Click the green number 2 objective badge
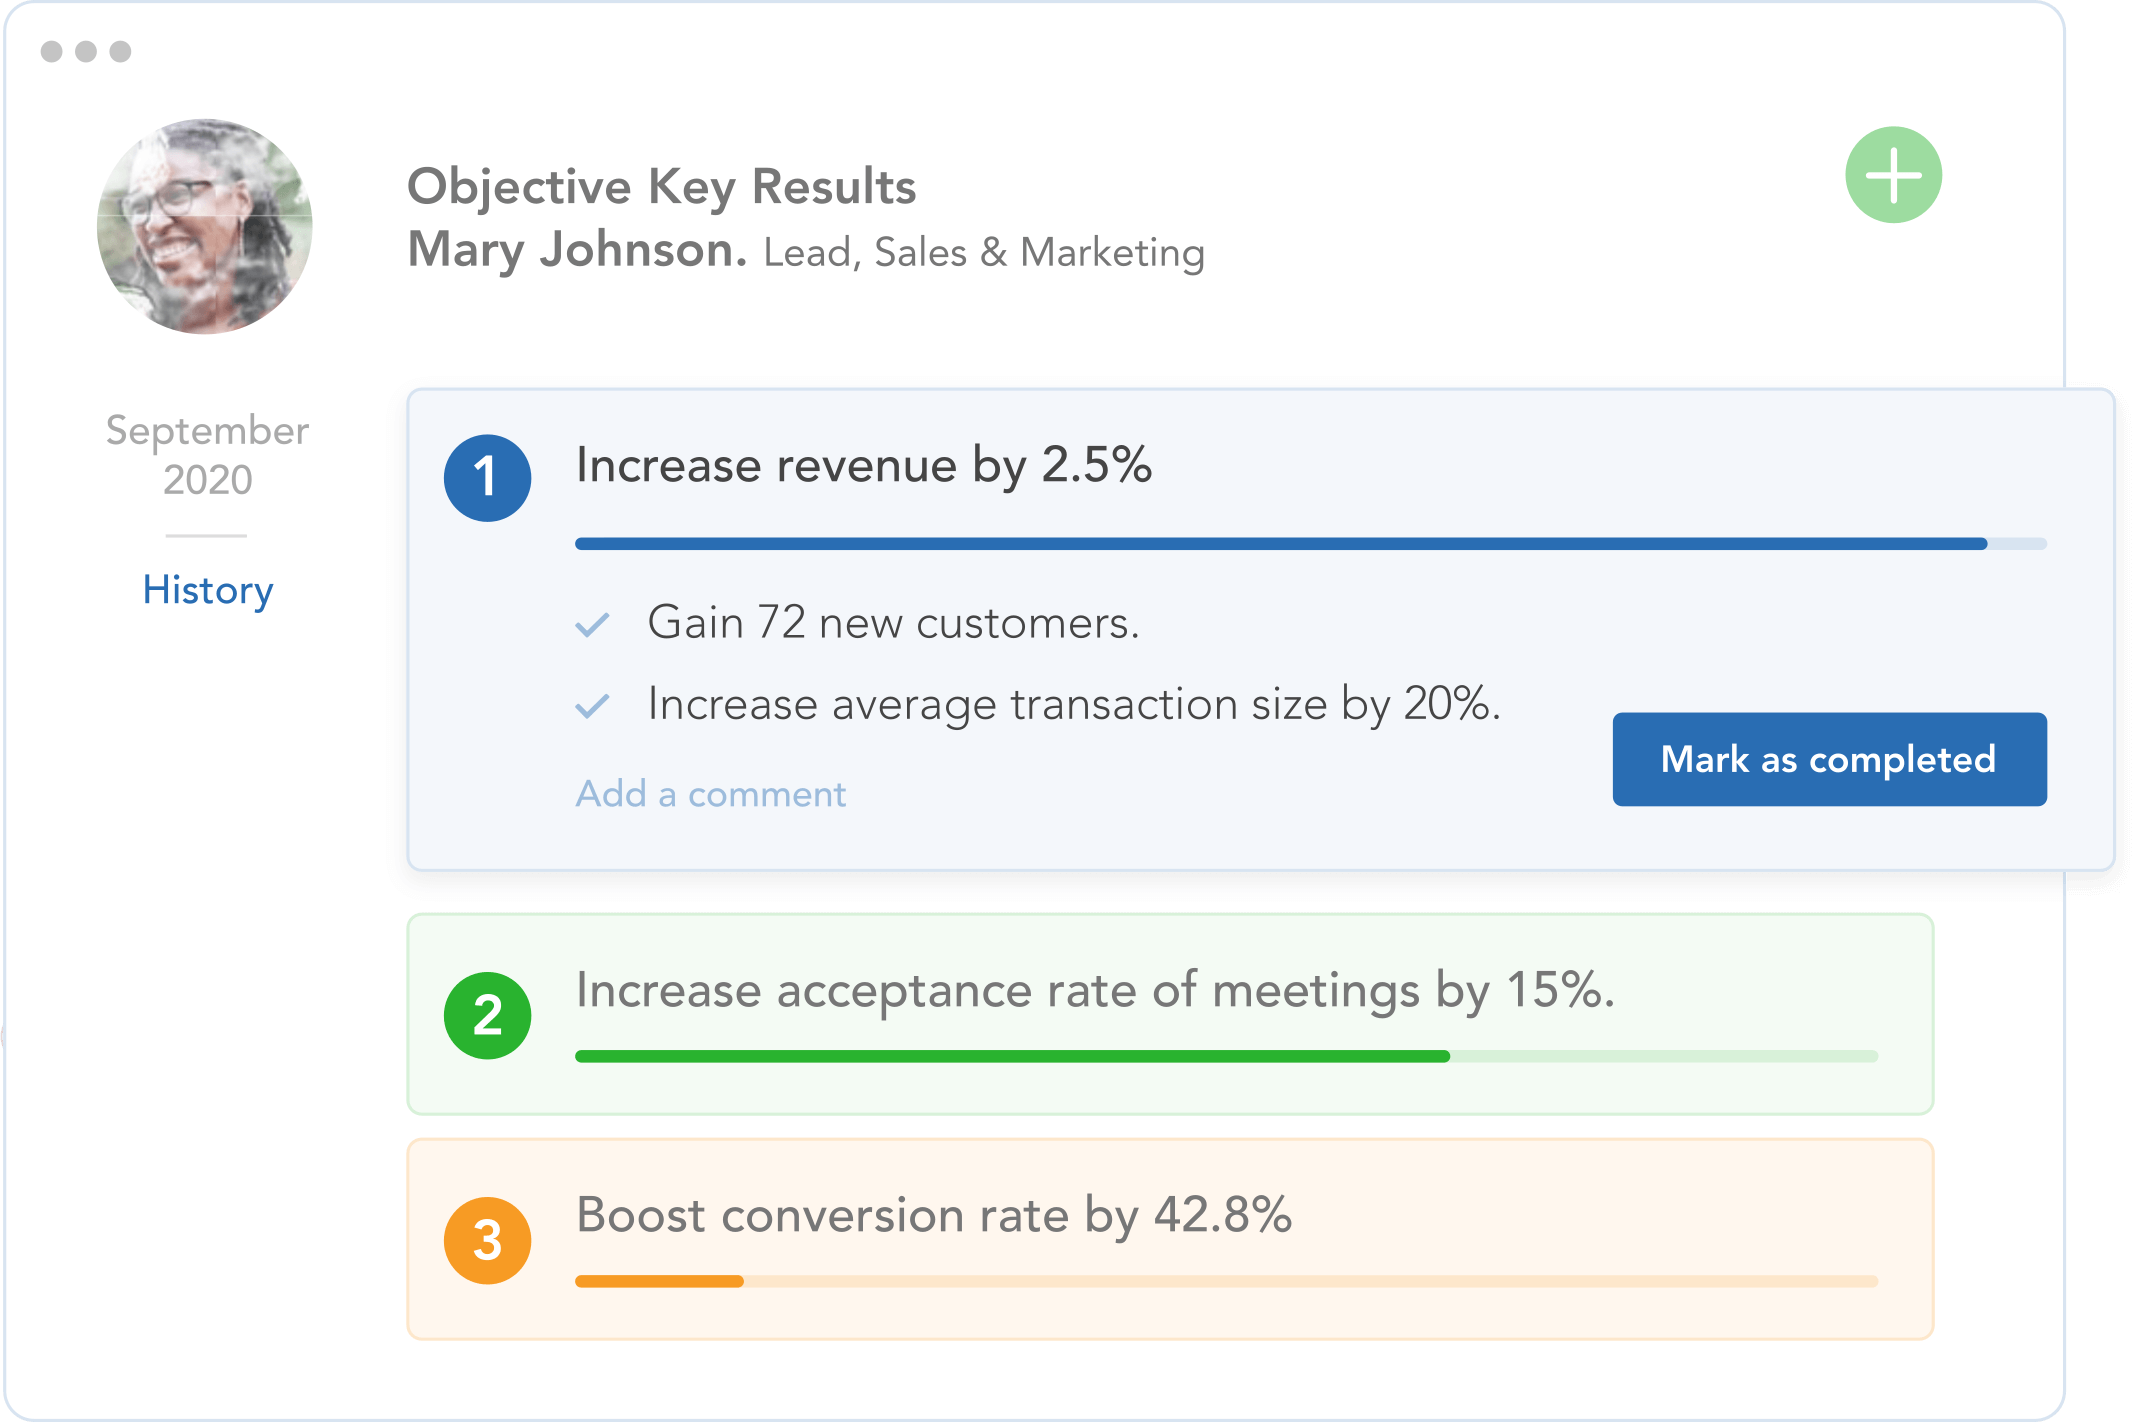The height and width of the screenshot is (1422, 2138). pos(487,1015)
